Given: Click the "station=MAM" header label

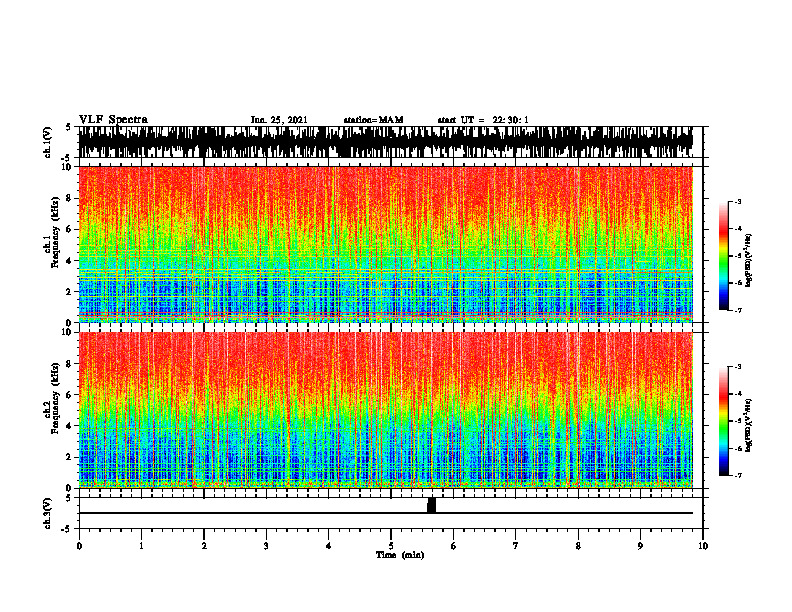Looking at the screenshot, I should (373, 120).
